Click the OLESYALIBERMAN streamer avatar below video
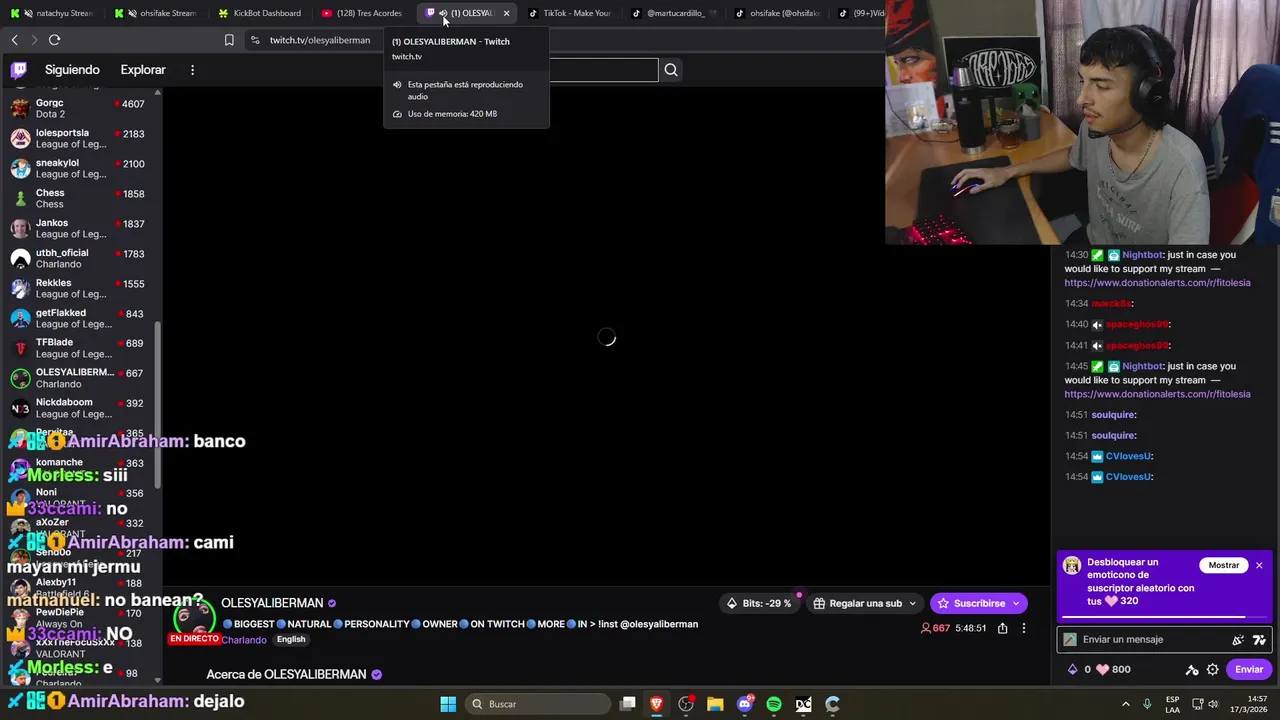 pyautogui.click(x=194, y=618)
